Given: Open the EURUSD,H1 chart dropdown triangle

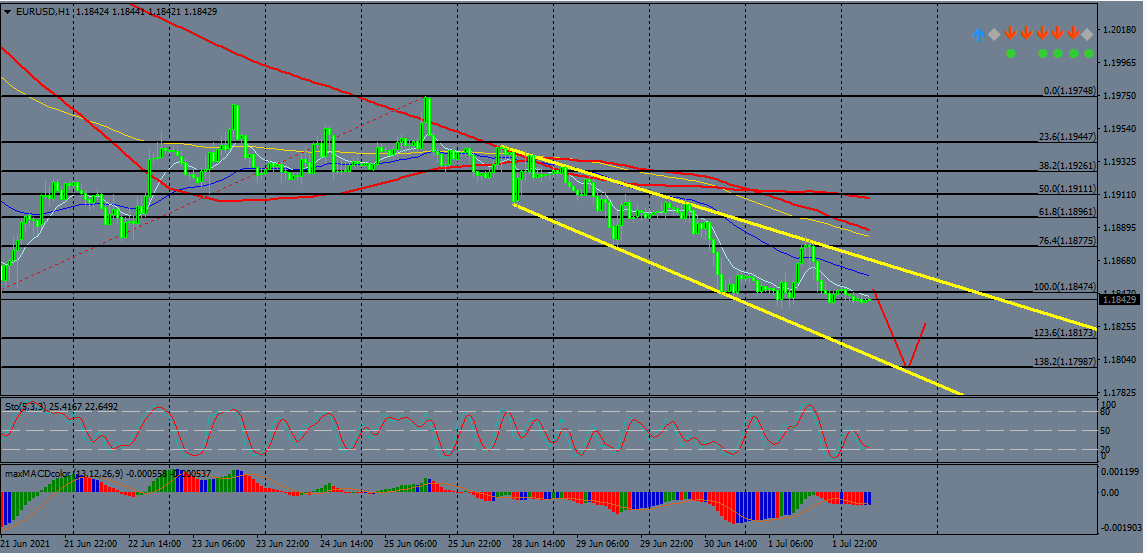Looking at the screenshot, I should coord(6,10).
